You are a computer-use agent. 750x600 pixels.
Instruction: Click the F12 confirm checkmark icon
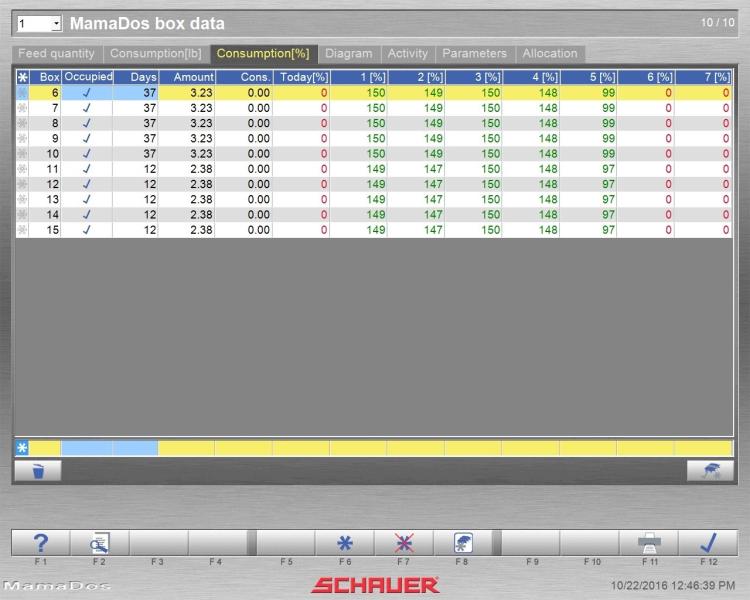point(708,543)
